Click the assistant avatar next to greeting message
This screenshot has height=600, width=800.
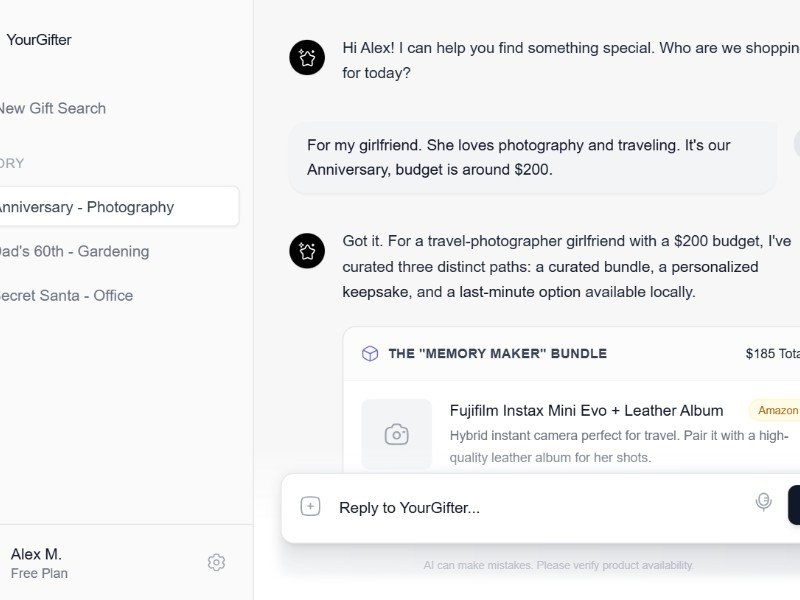[307, 58]
